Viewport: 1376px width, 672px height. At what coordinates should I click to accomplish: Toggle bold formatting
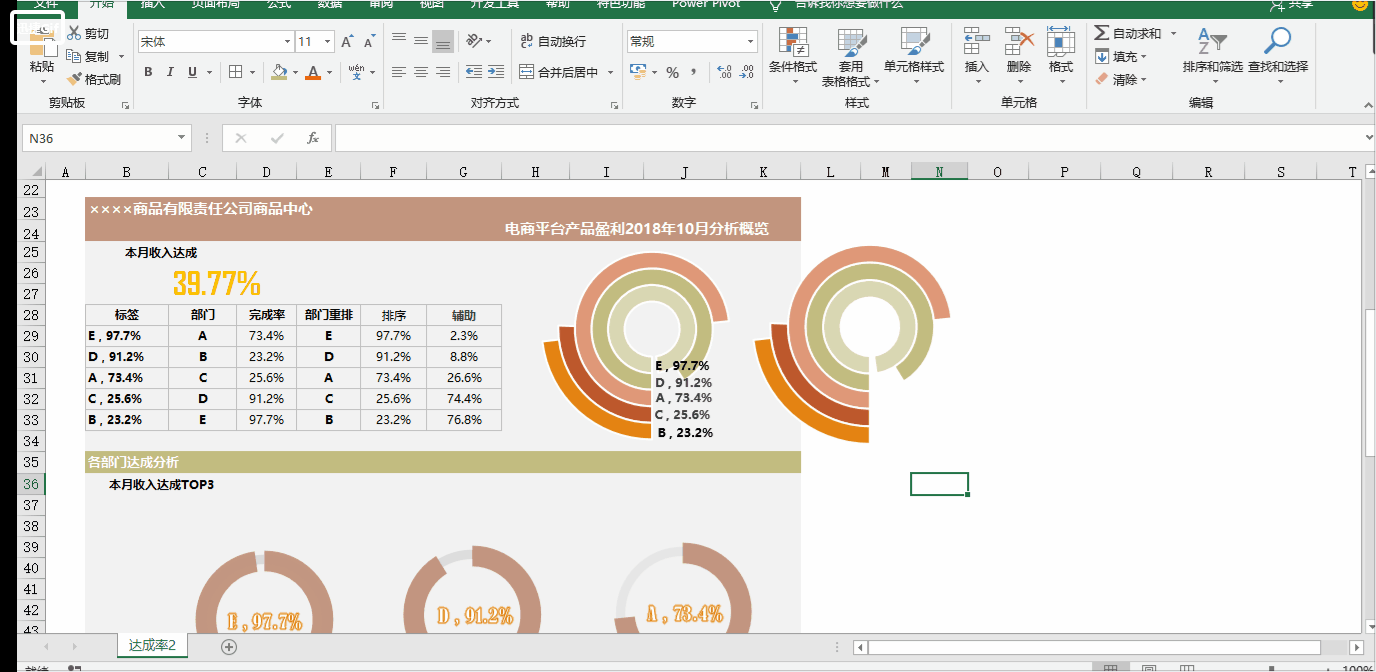tap(148, 72)
